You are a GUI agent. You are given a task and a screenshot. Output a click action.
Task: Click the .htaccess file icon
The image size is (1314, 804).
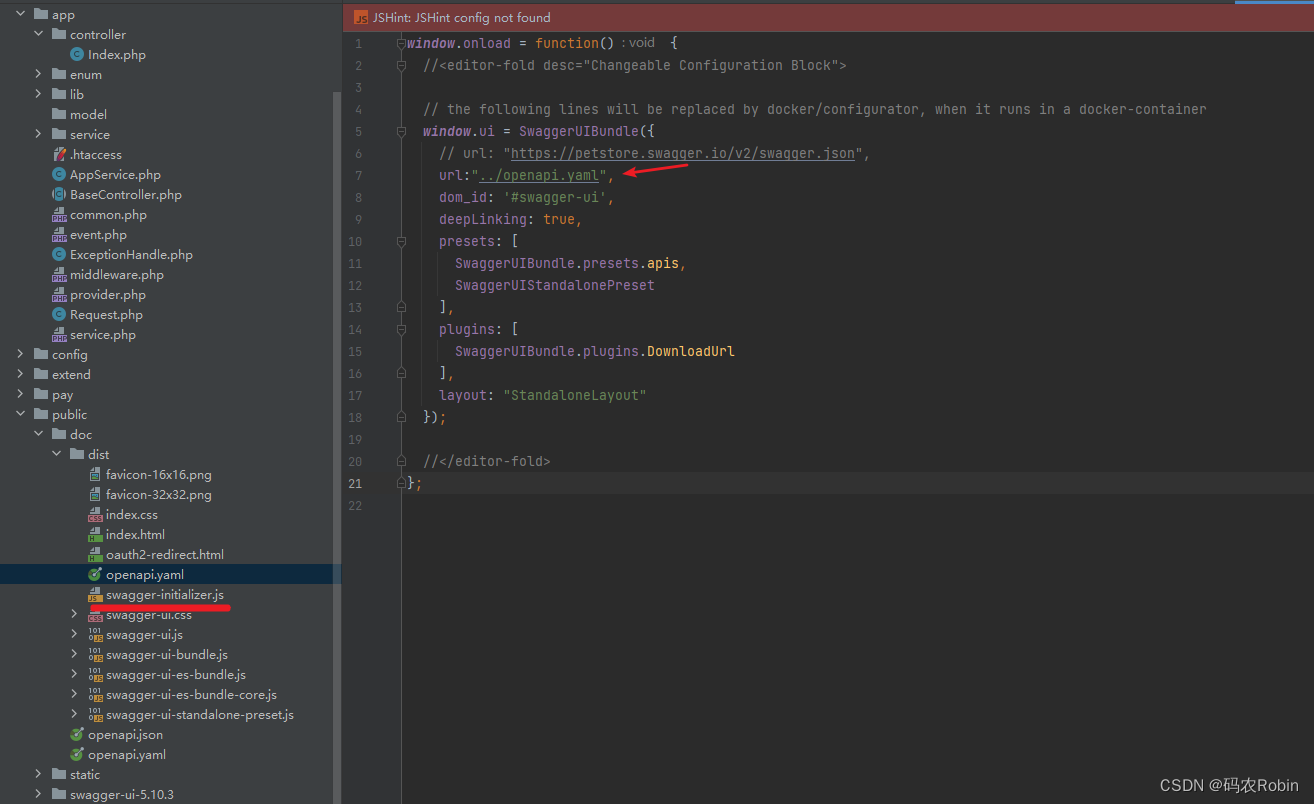pos(59,154)
